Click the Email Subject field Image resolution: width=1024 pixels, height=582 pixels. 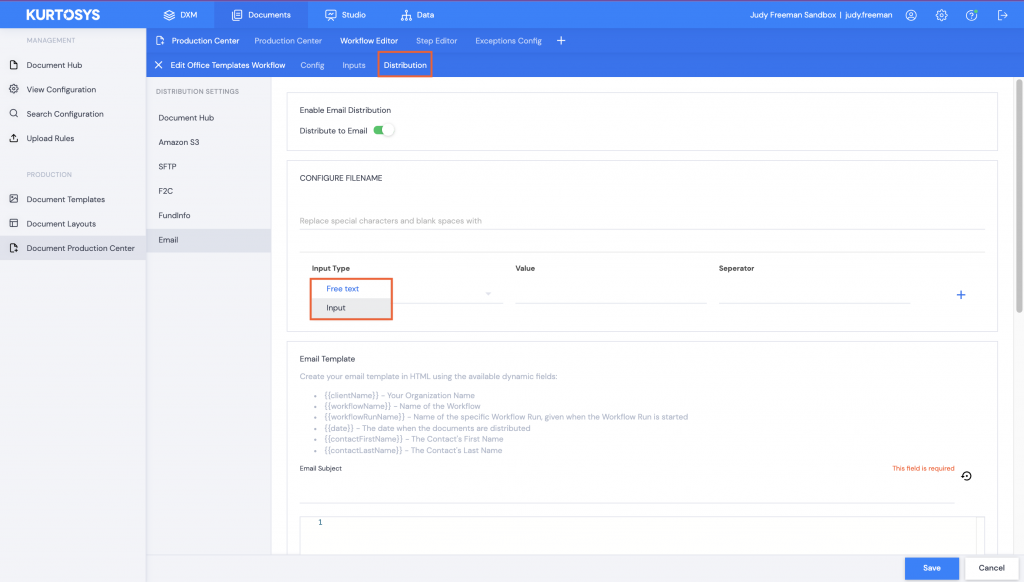tap(627, 490)
